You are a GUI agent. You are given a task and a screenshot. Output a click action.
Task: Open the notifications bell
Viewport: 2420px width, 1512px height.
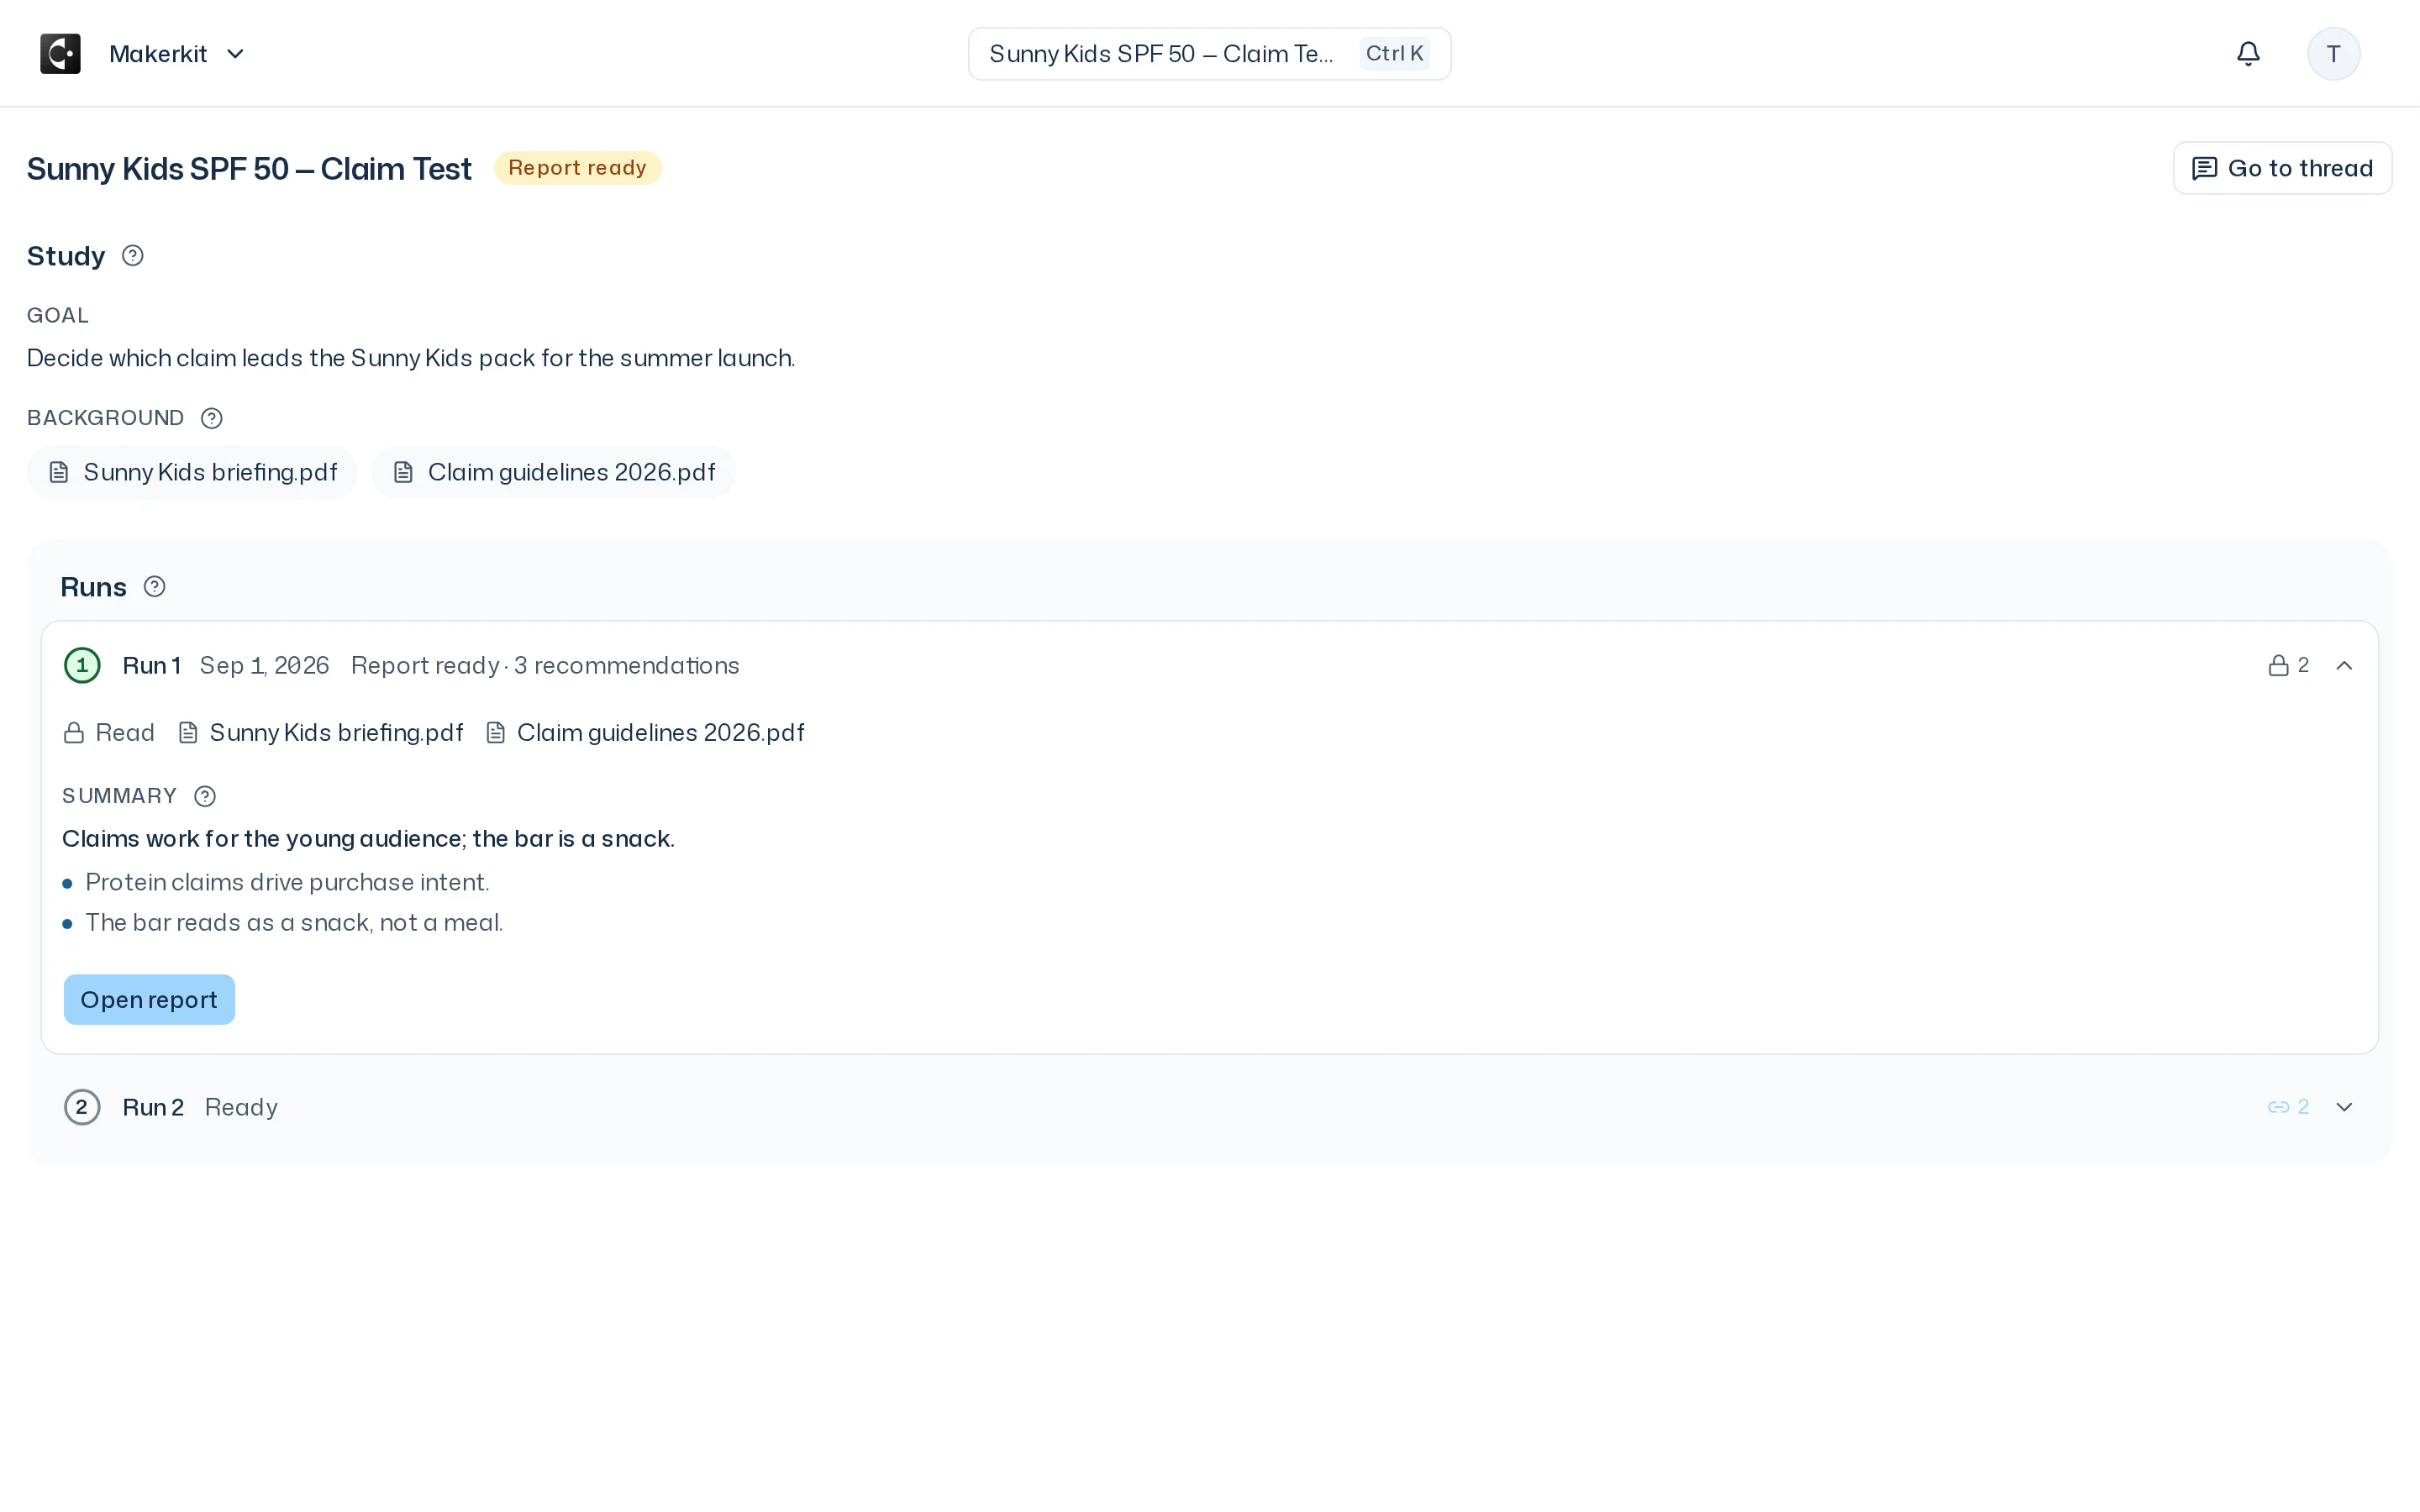2248,54
